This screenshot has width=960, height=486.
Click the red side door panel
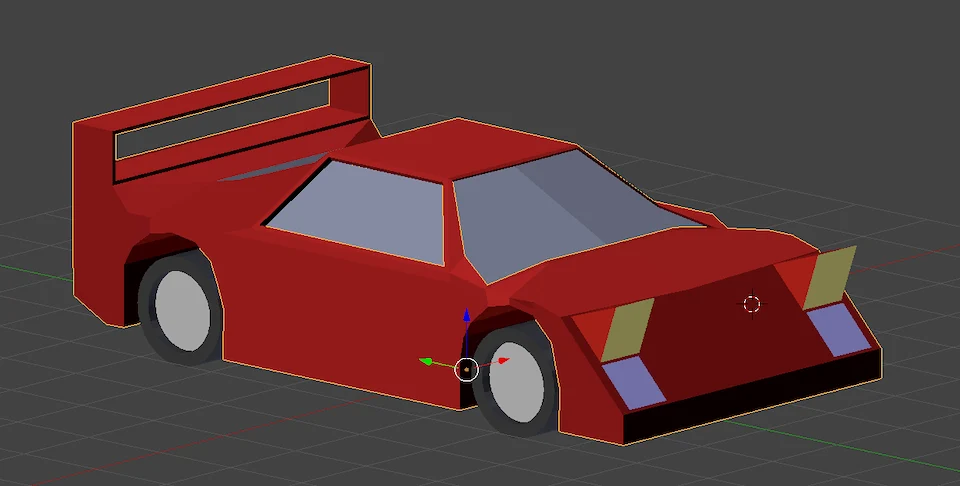[x=343, y=312]
